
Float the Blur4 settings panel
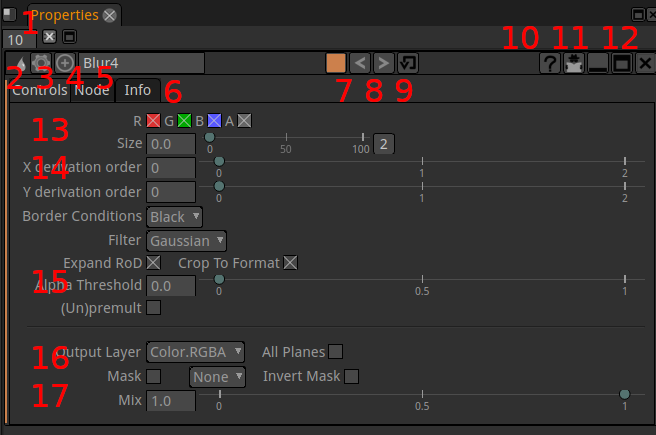tap(621, 64)
